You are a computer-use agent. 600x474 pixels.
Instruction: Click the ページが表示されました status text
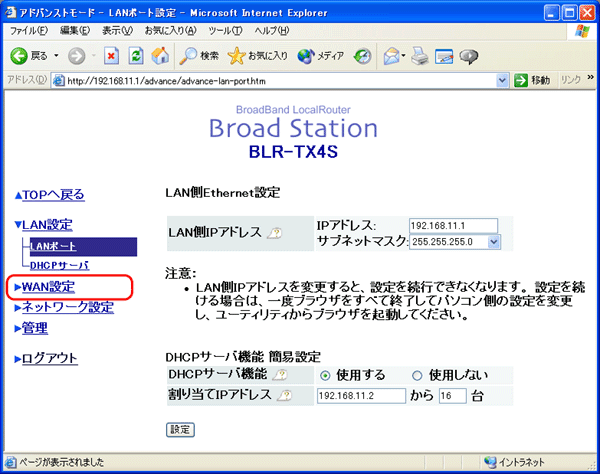tap(61, 462)
